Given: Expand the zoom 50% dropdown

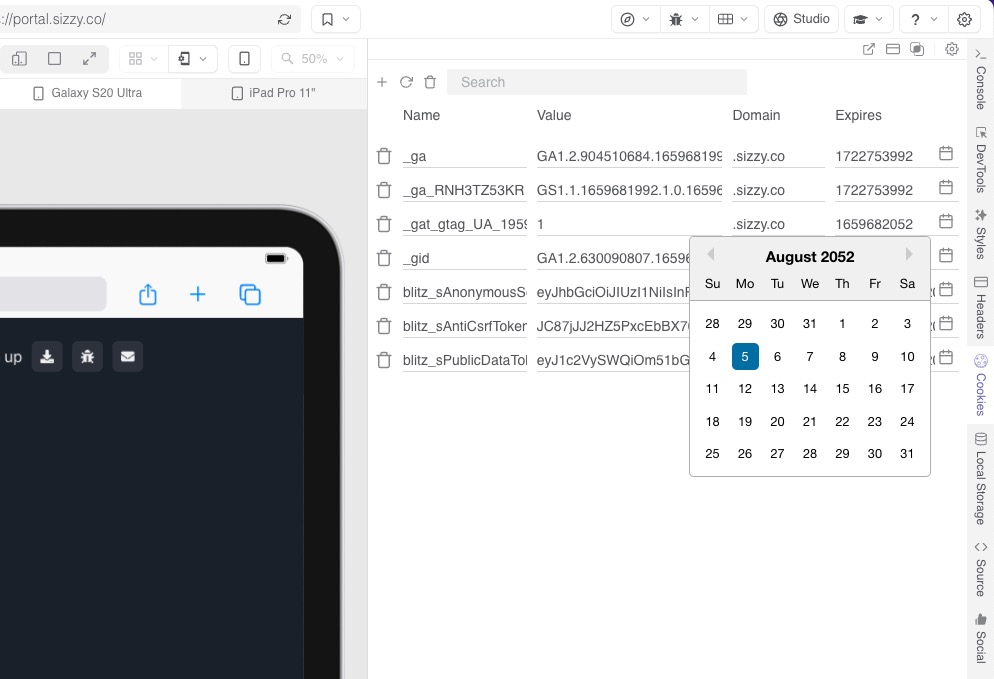Looking at the screenshot, I should pyautogui.click(x=313, y=59).
